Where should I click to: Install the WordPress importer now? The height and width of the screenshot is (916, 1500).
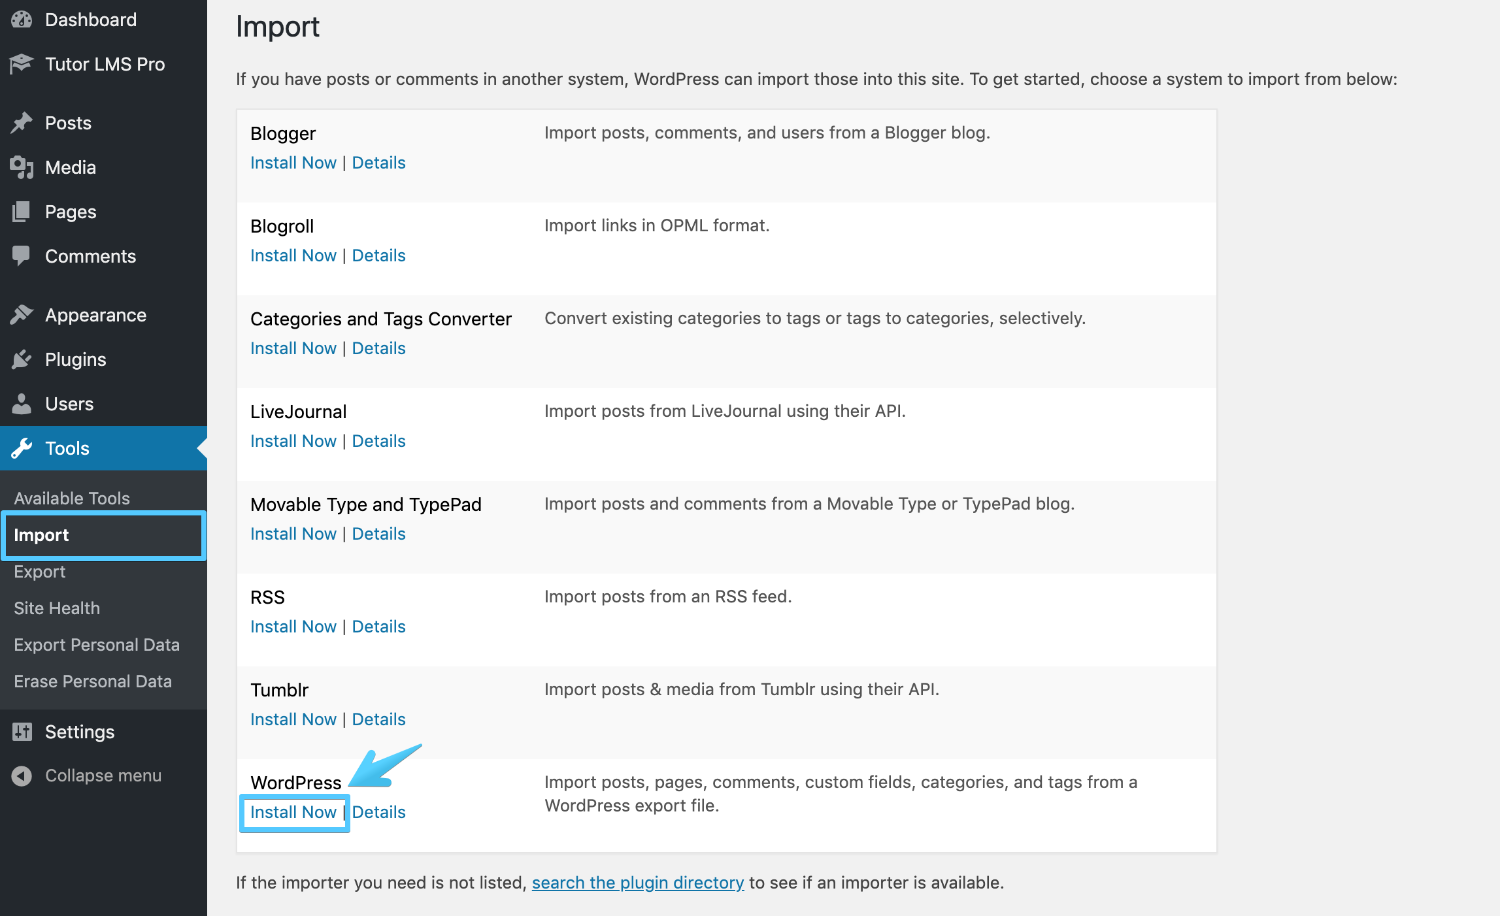[x=293, y=812]
